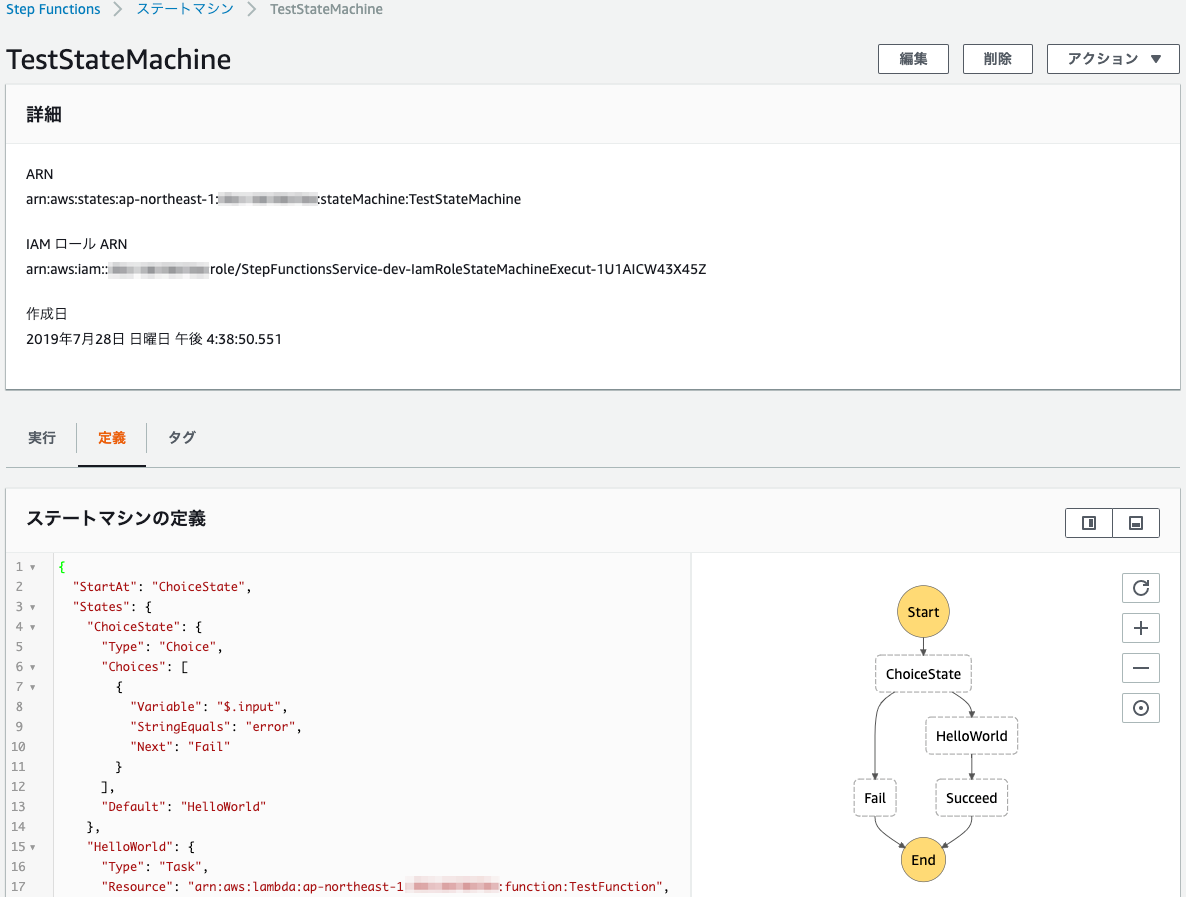
Task: Collapse the code fold at line 1
Action: [32, 567]
